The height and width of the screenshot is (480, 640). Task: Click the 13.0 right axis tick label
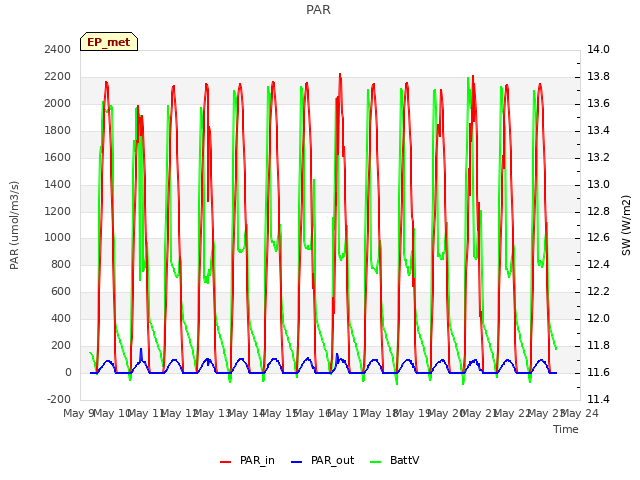(598, 184)
